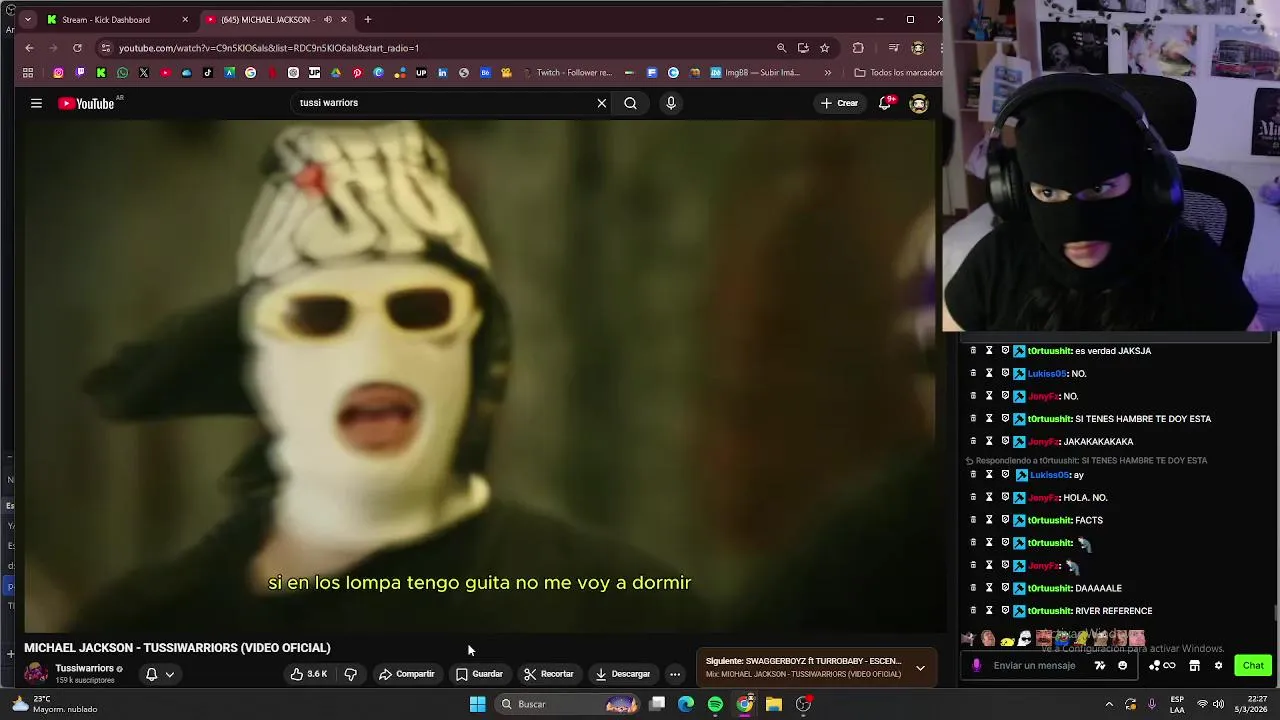Open the Crear menu
The image size is (1280, 720).
[840, 103]
